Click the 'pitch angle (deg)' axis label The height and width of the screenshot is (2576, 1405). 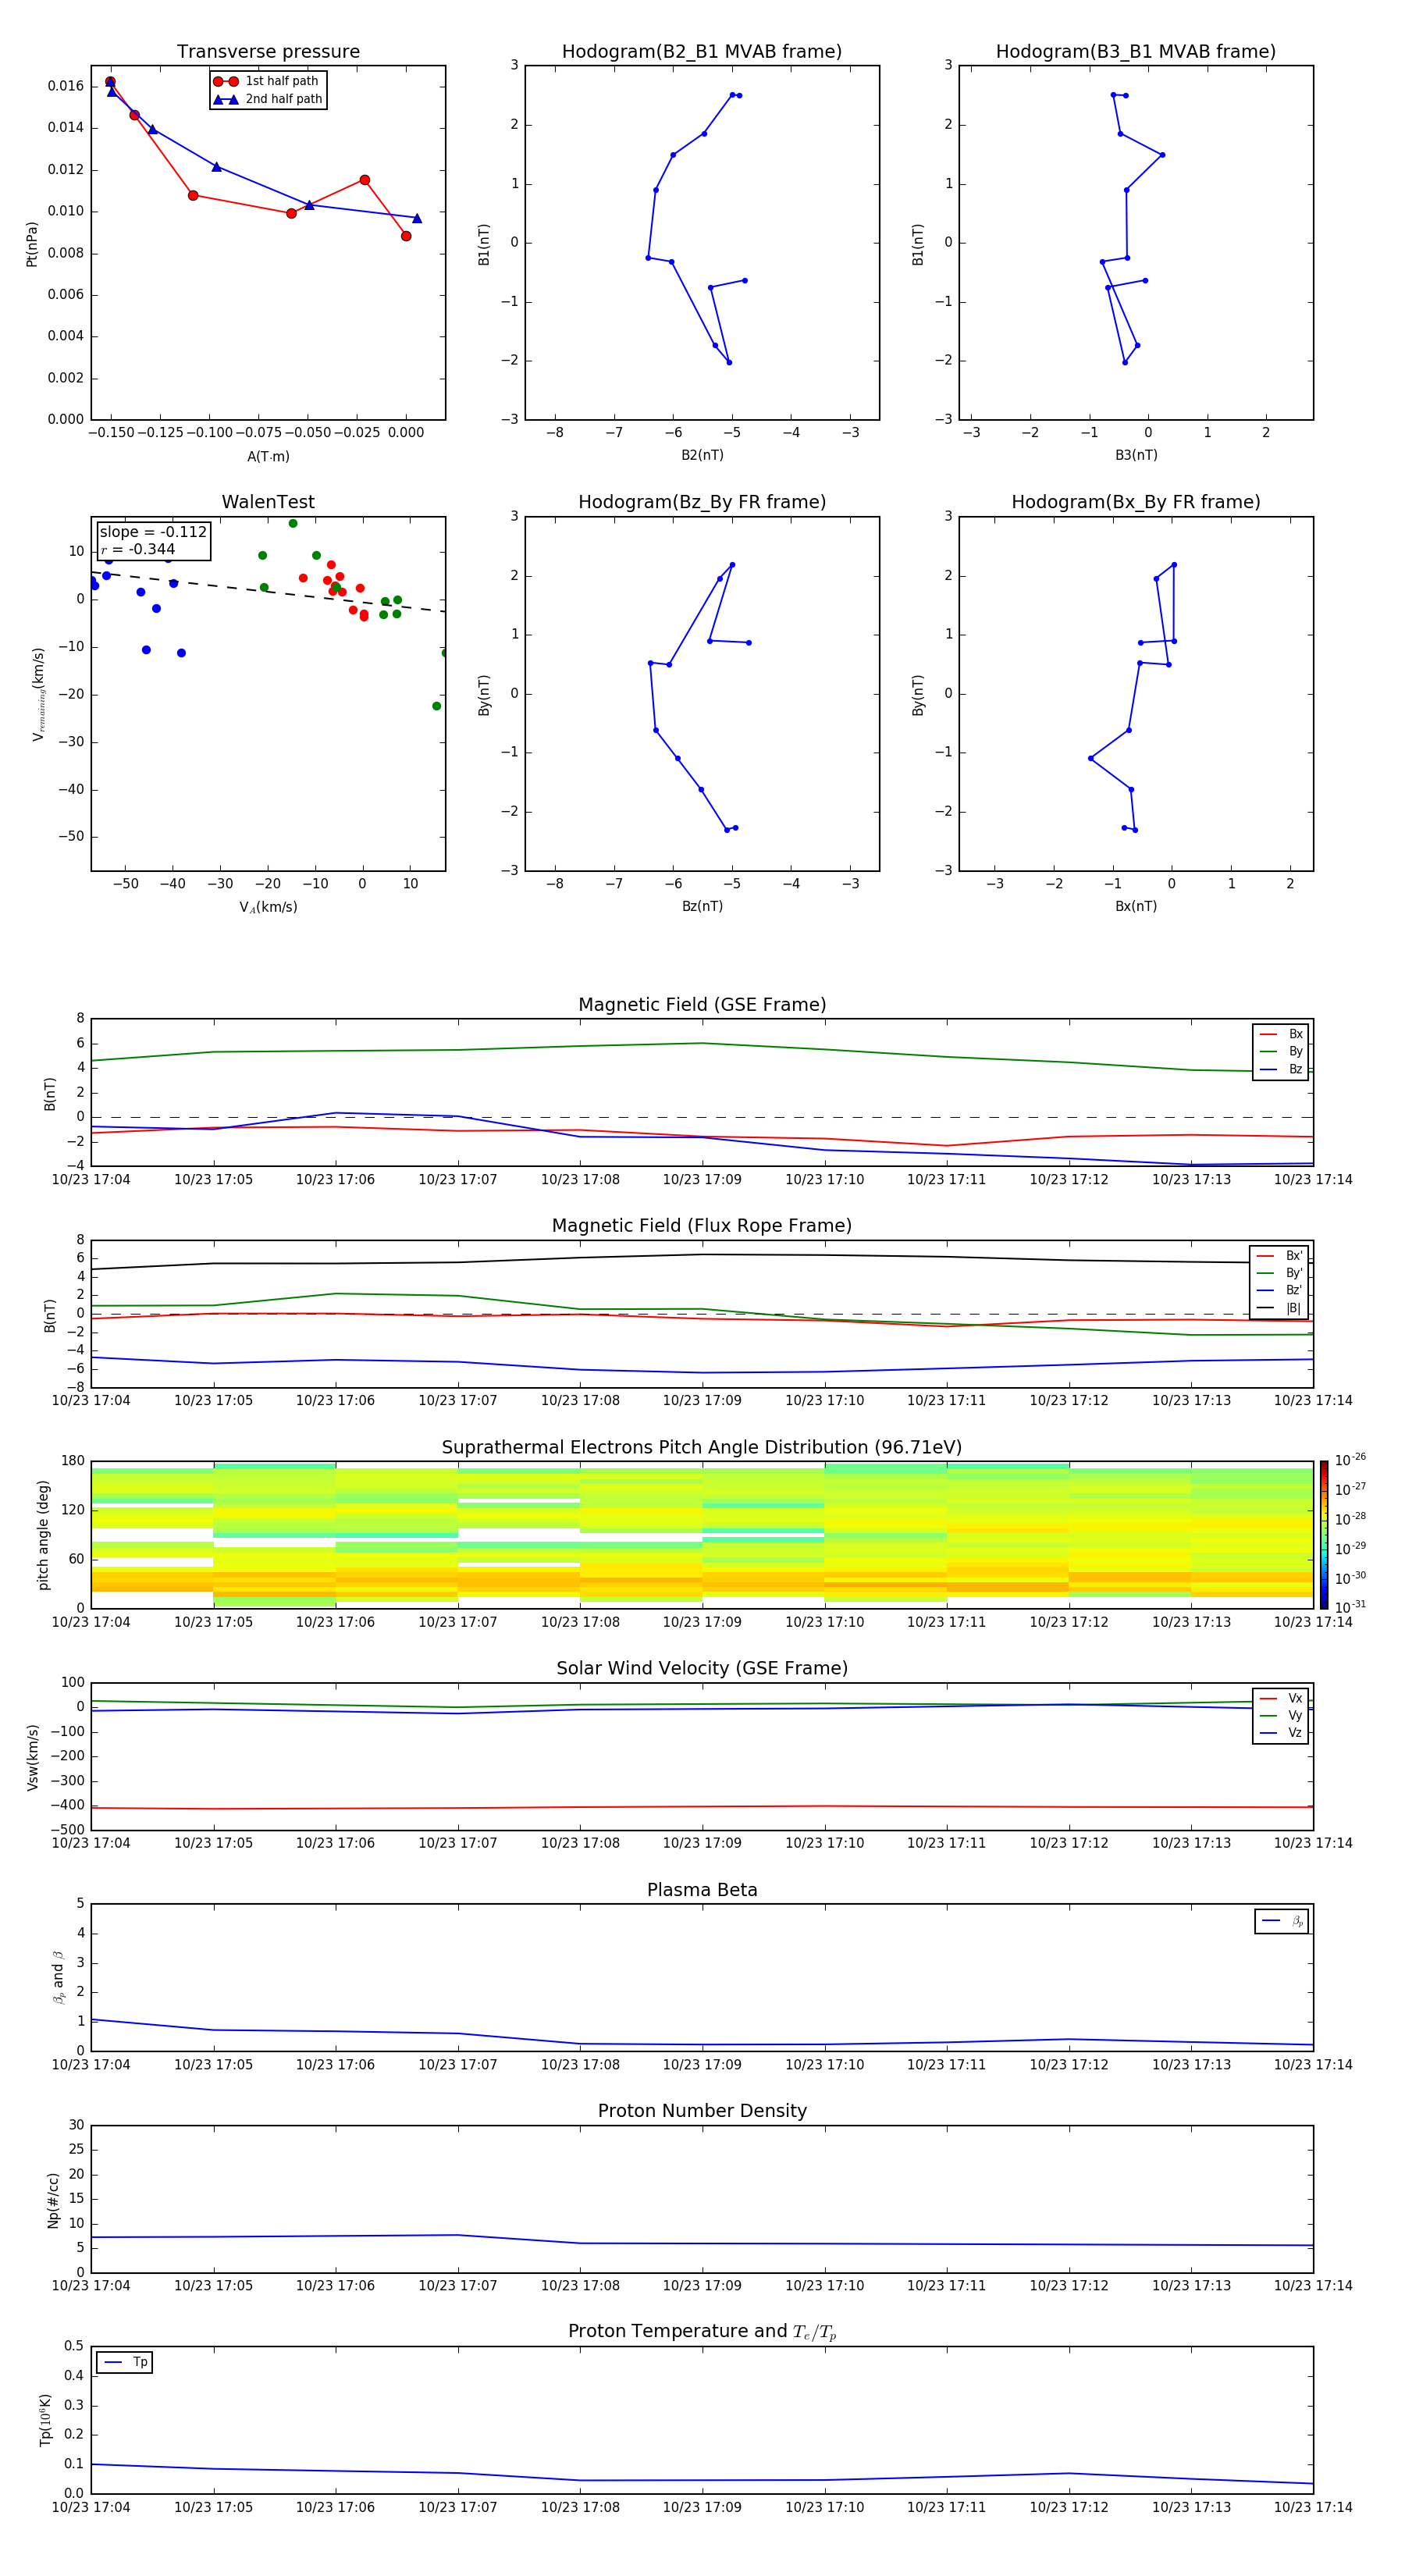pyautogui.click(x=43, y=1535)
